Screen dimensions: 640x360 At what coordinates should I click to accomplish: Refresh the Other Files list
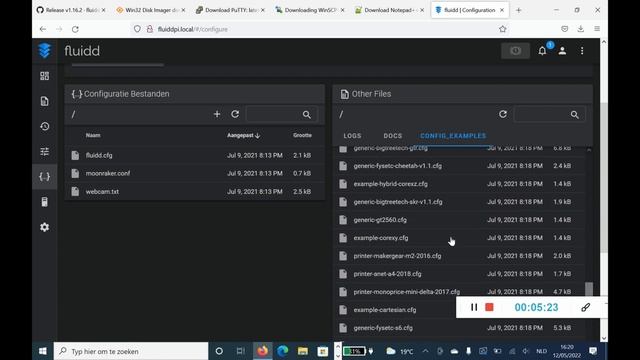503,114
